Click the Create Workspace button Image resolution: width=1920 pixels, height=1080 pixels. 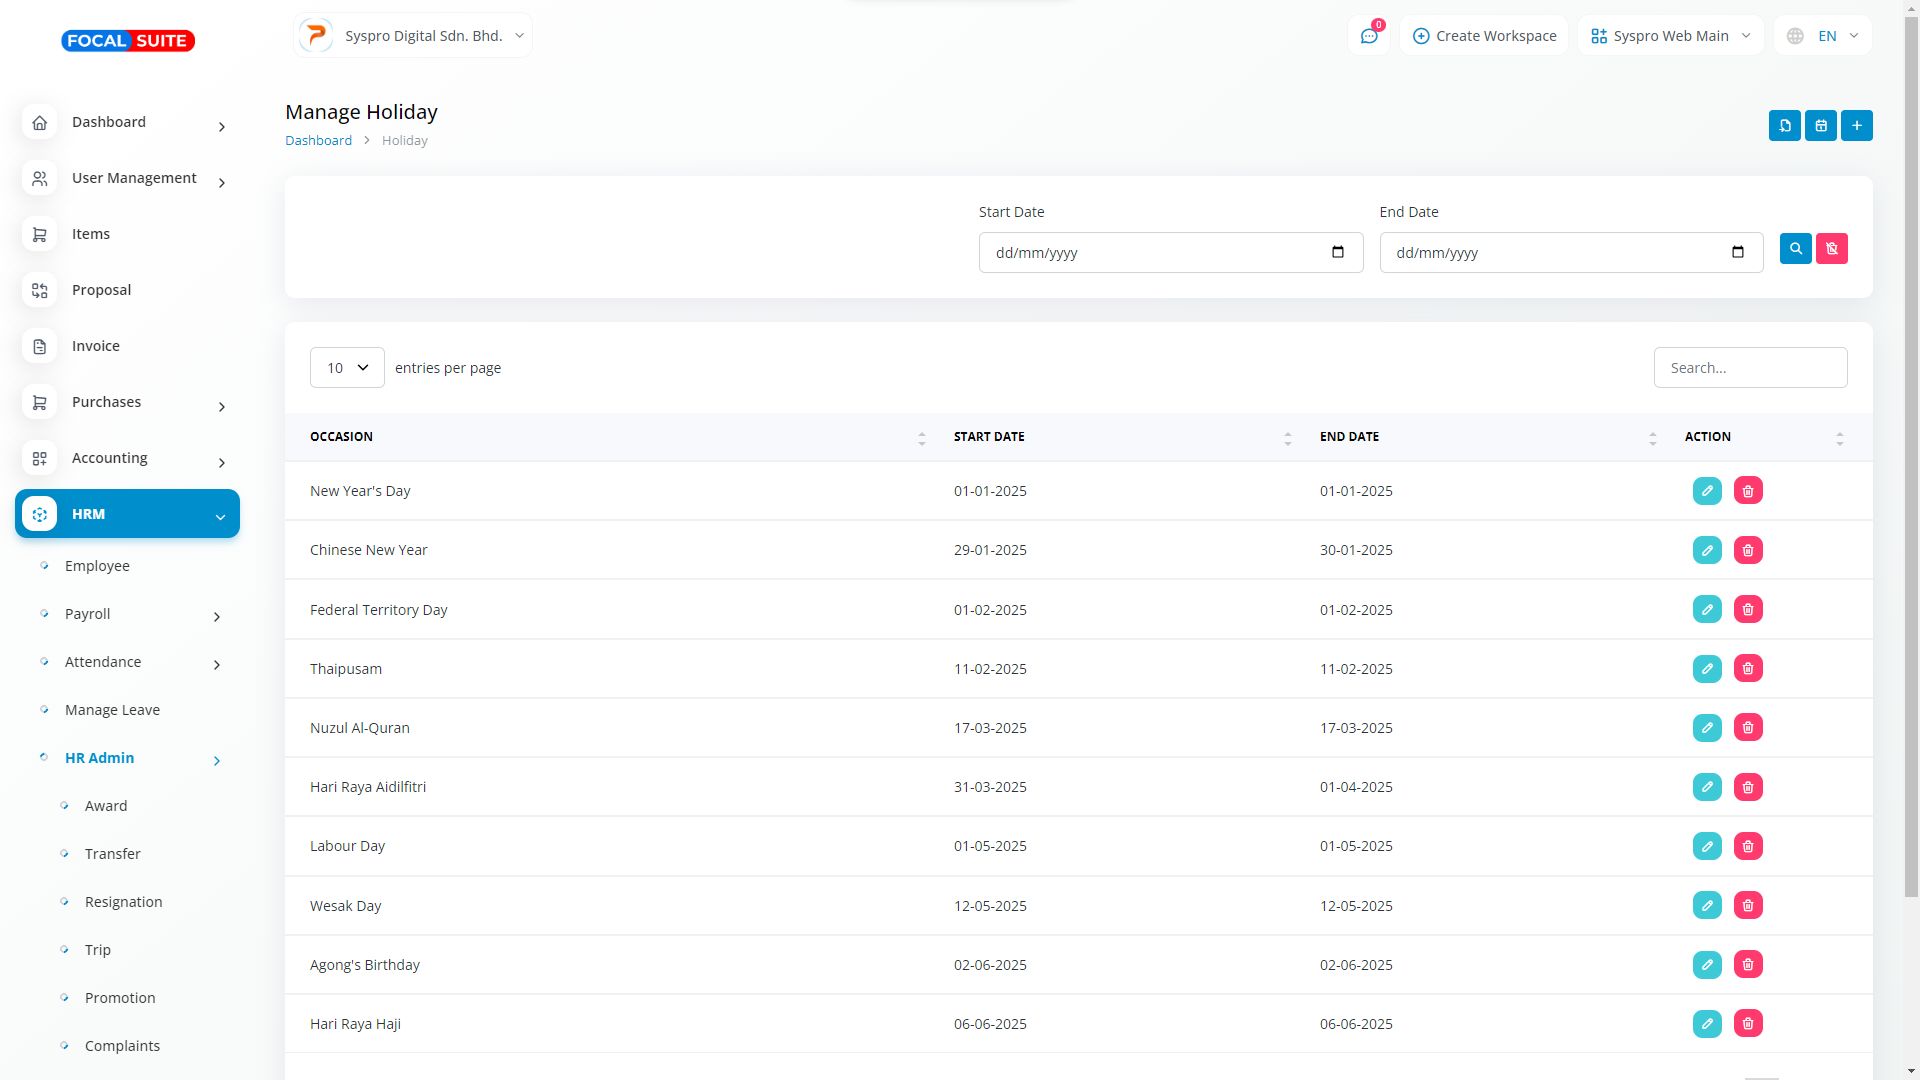1483,36
